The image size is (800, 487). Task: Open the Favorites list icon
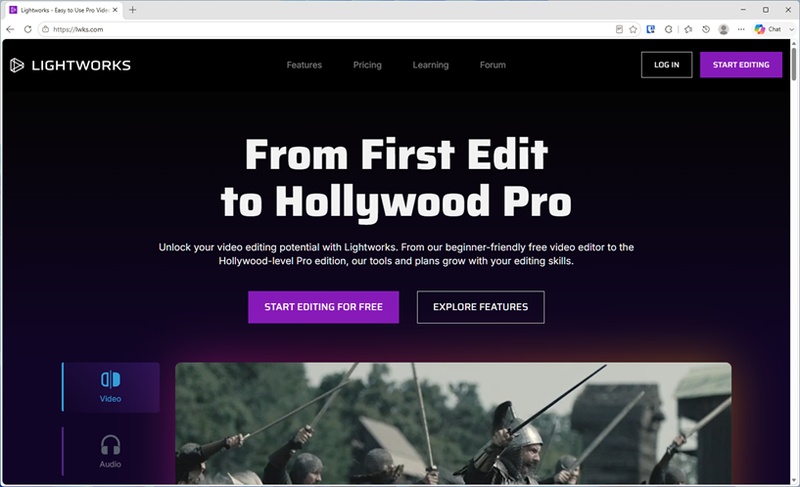[688, 29]
